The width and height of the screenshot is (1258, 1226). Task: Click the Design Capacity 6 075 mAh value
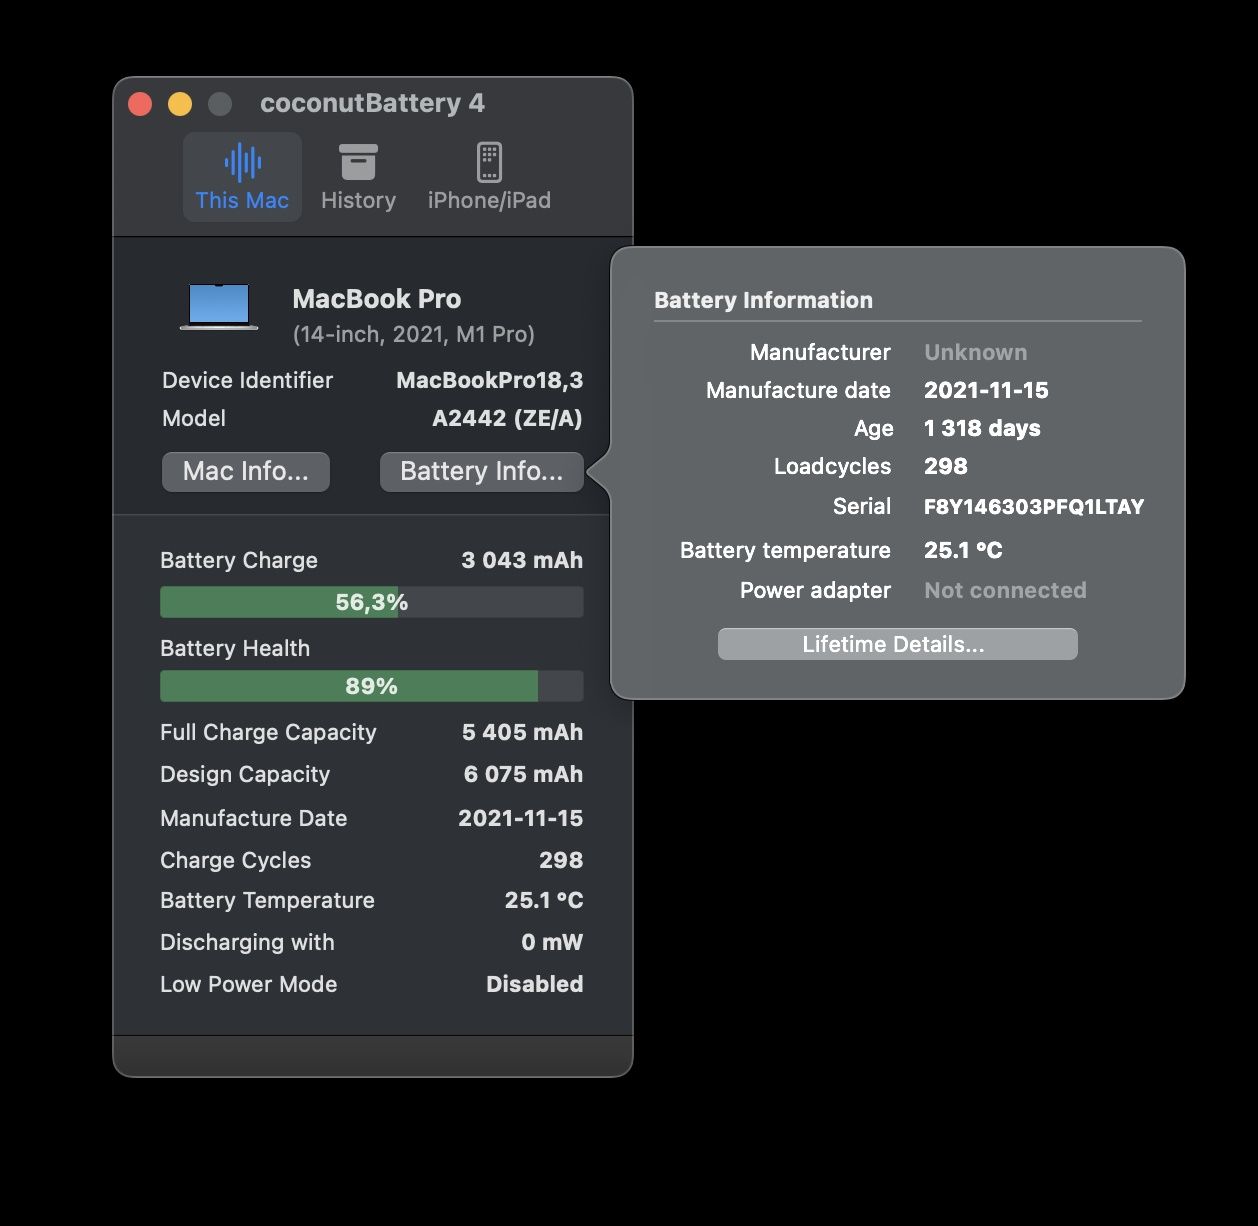pos(523,774)
